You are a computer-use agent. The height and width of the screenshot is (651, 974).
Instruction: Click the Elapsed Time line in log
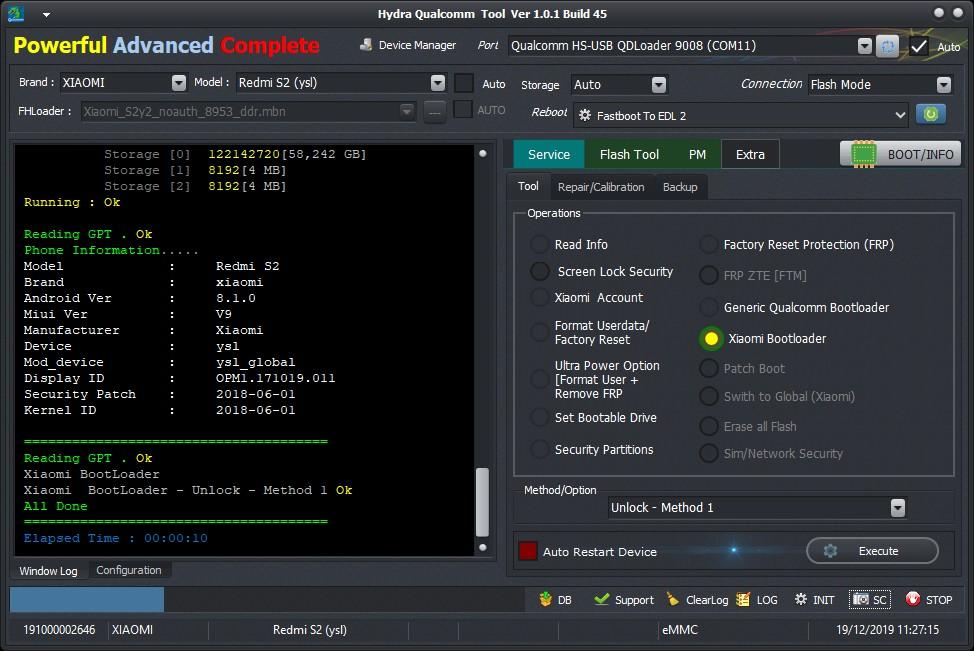point(116,538)
